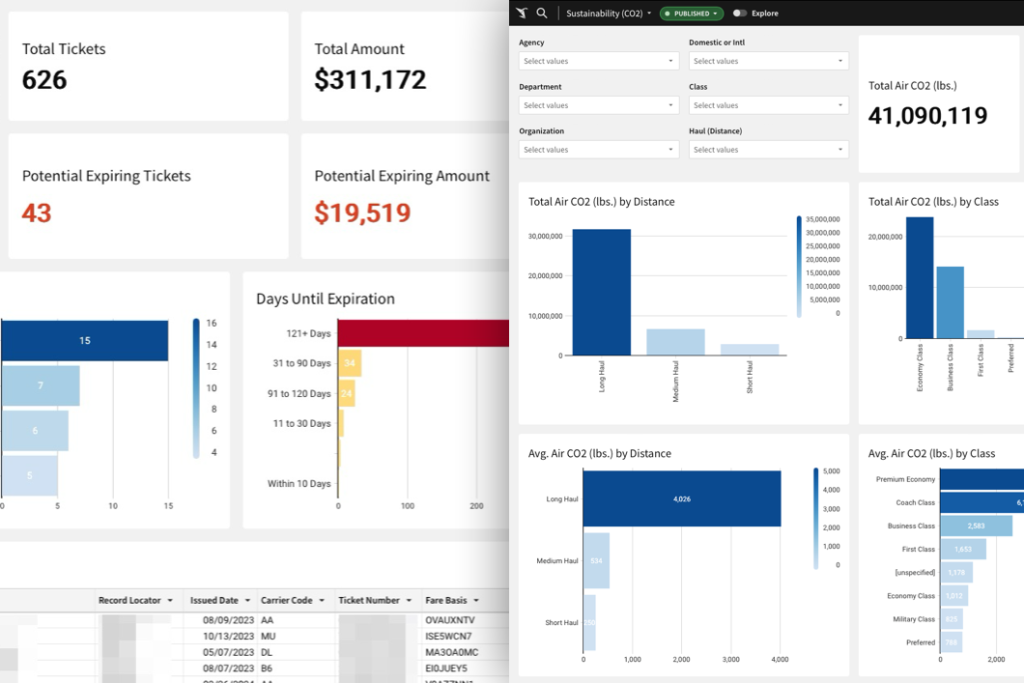
Task: Expand the Agency filter dropdown
Action: (x=598, y=61)
